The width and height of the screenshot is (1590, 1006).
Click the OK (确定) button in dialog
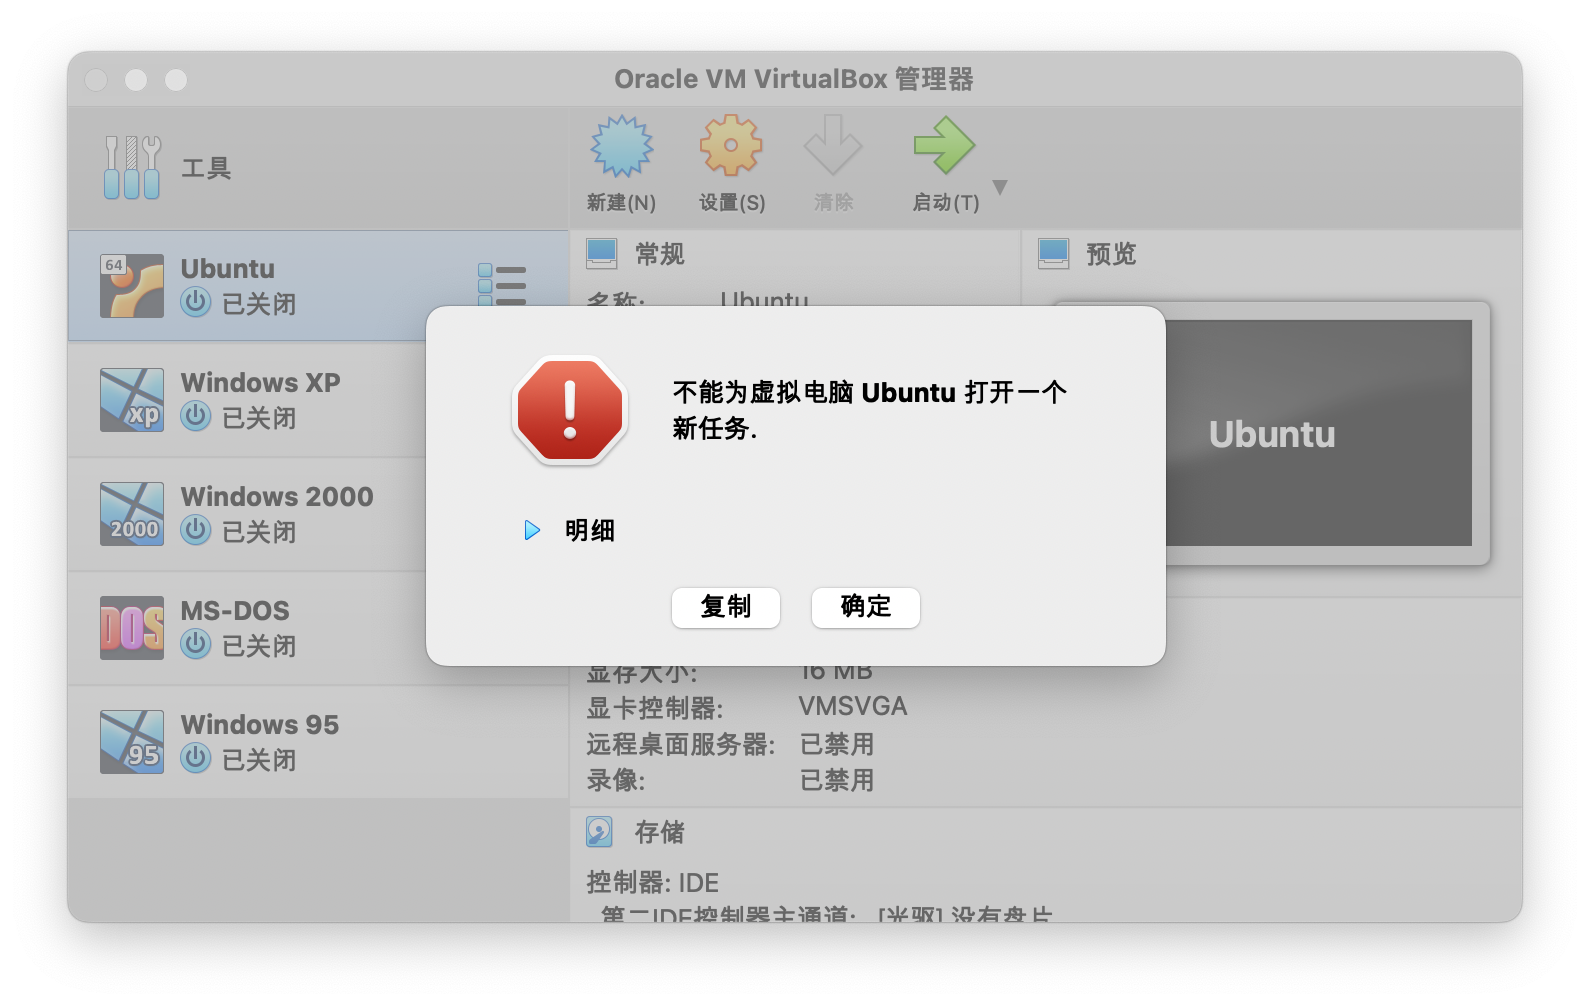click(x=866, y=607)
